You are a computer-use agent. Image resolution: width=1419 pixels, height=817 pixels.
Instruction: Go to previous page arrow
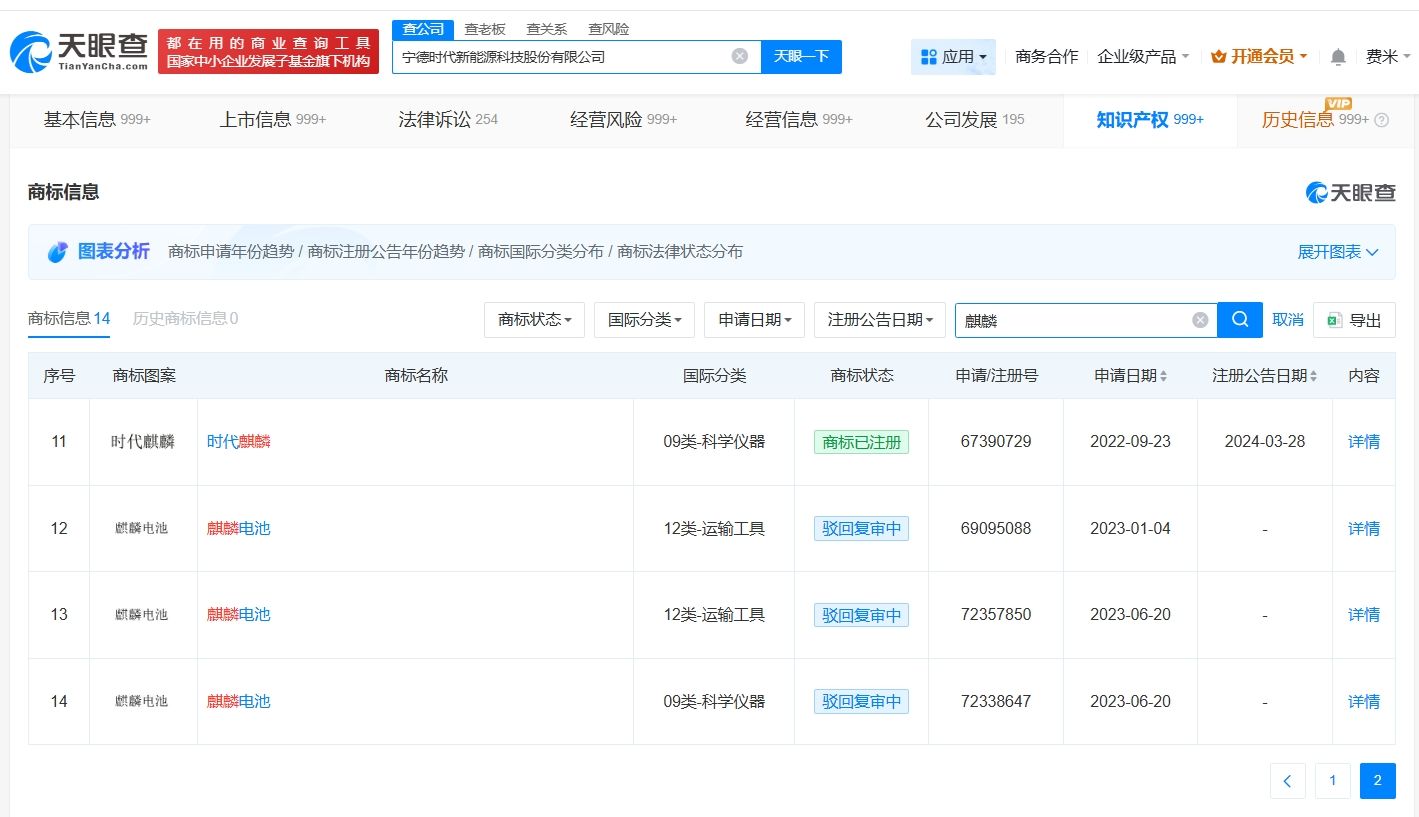pos(1288,781)
